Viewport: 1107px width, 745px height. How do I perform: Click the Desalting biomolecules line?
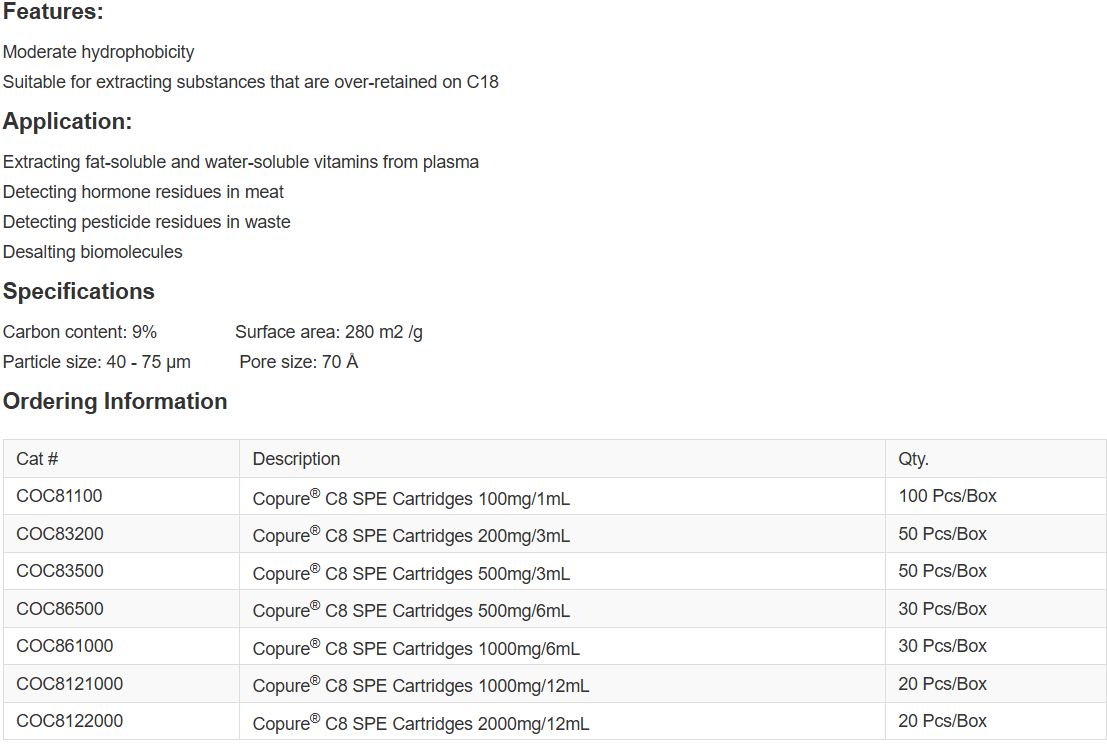click(x=93, y=252)
